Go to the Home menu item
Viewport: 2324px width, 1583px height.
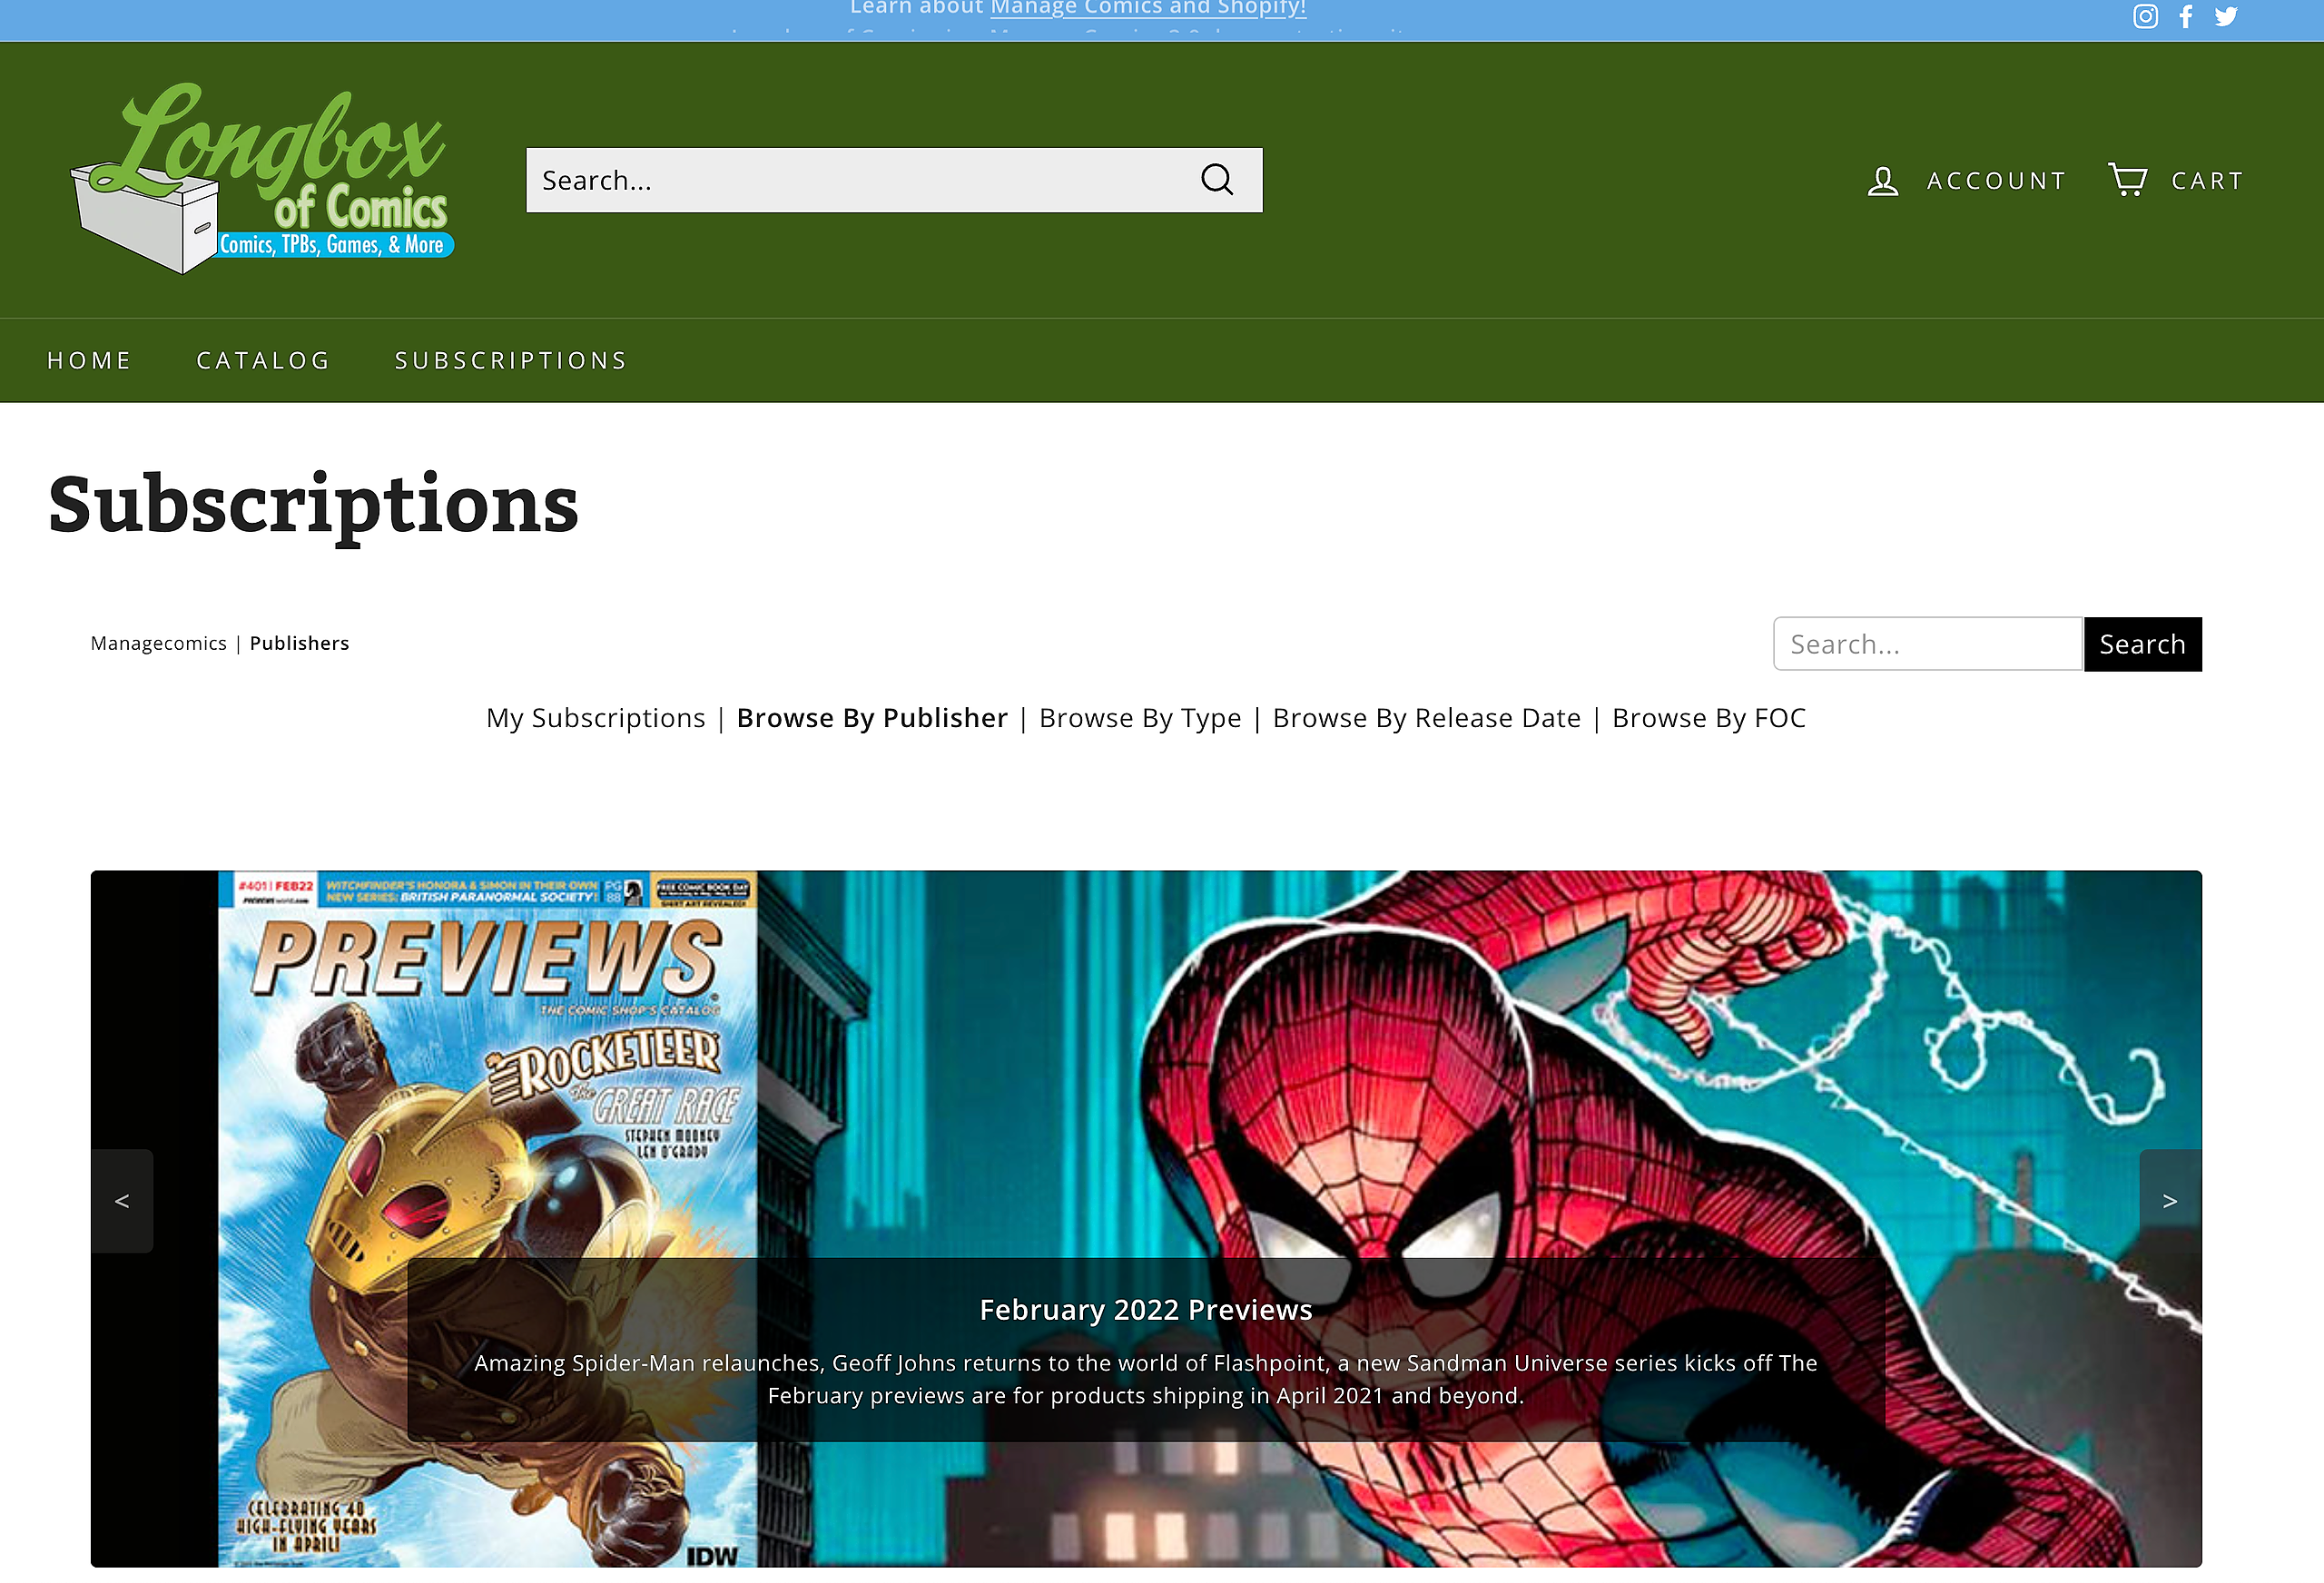point(89,360)
